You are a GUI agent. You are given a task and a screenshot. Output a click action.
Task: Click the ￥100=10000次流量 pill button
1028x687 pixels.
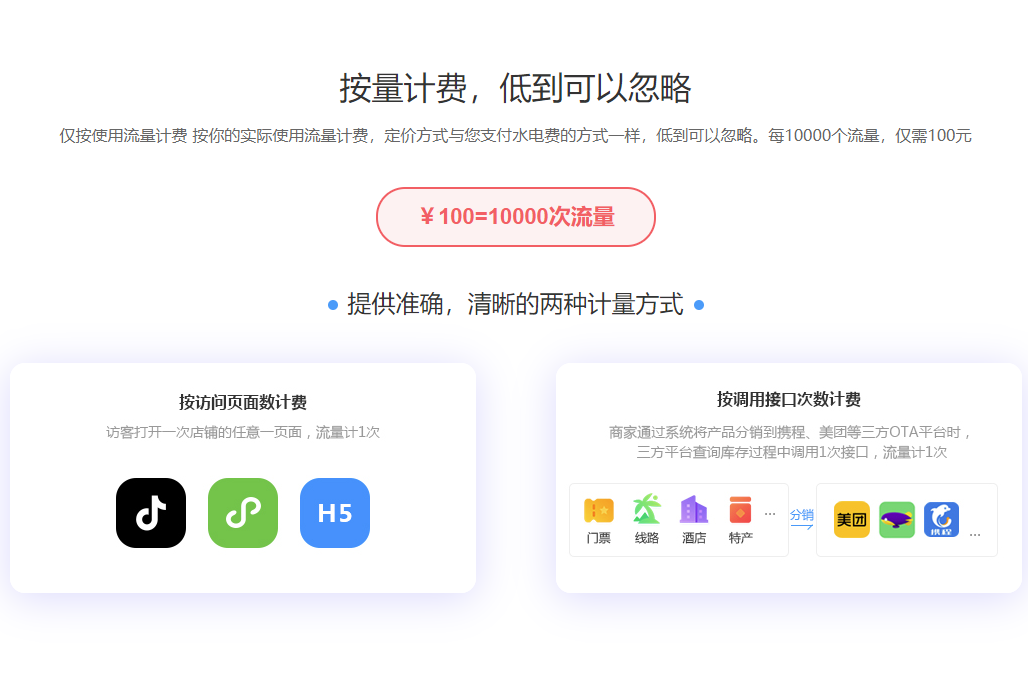[516, 217]
